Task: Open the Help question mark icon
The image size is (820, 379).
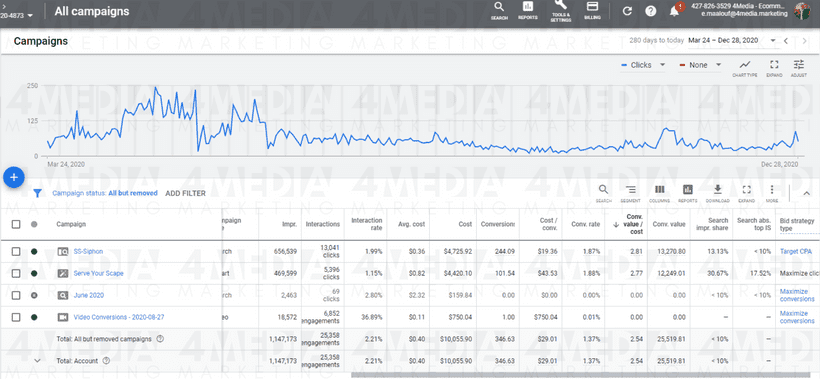Action: [x=651, y=11]
